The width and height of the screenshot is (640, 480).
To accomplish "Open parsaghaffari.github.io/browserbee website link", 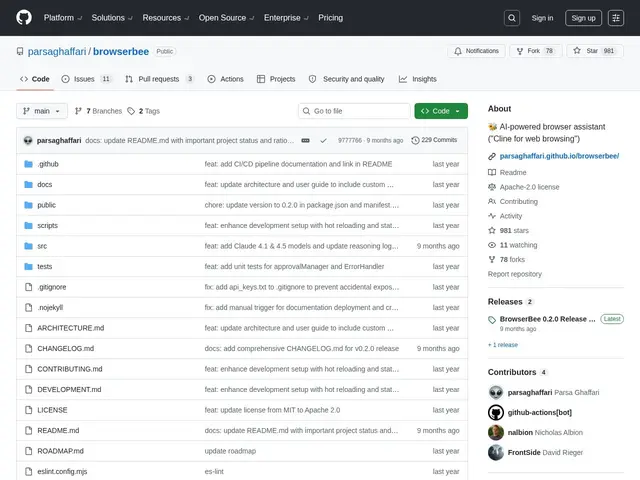I will point(559,156).
